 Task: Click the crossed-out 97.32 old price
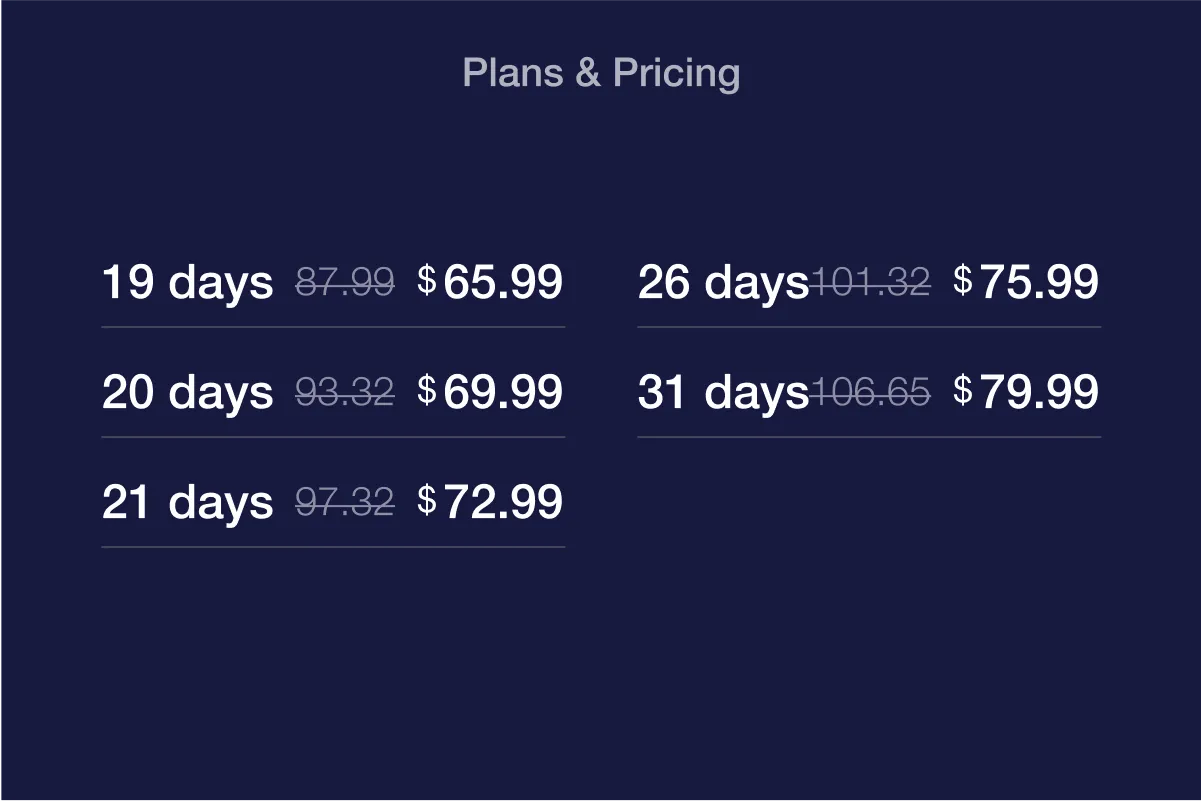(345, 503)
